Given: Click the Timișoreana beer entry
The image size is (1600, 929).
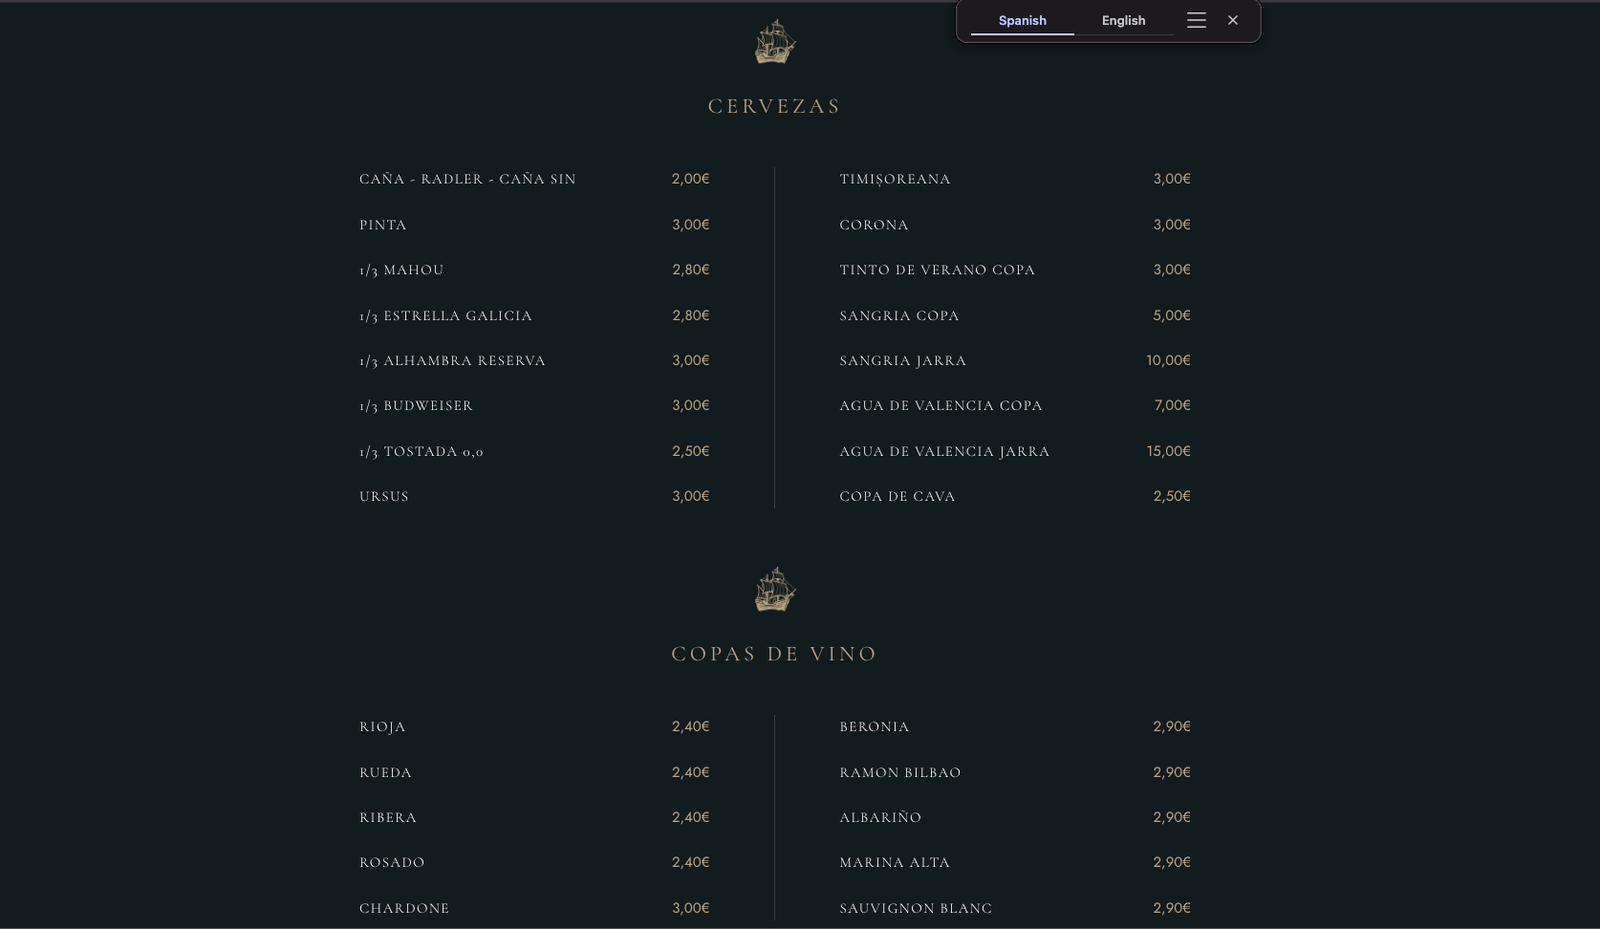Looking at the screenshot, I should (x=894, y=179).
